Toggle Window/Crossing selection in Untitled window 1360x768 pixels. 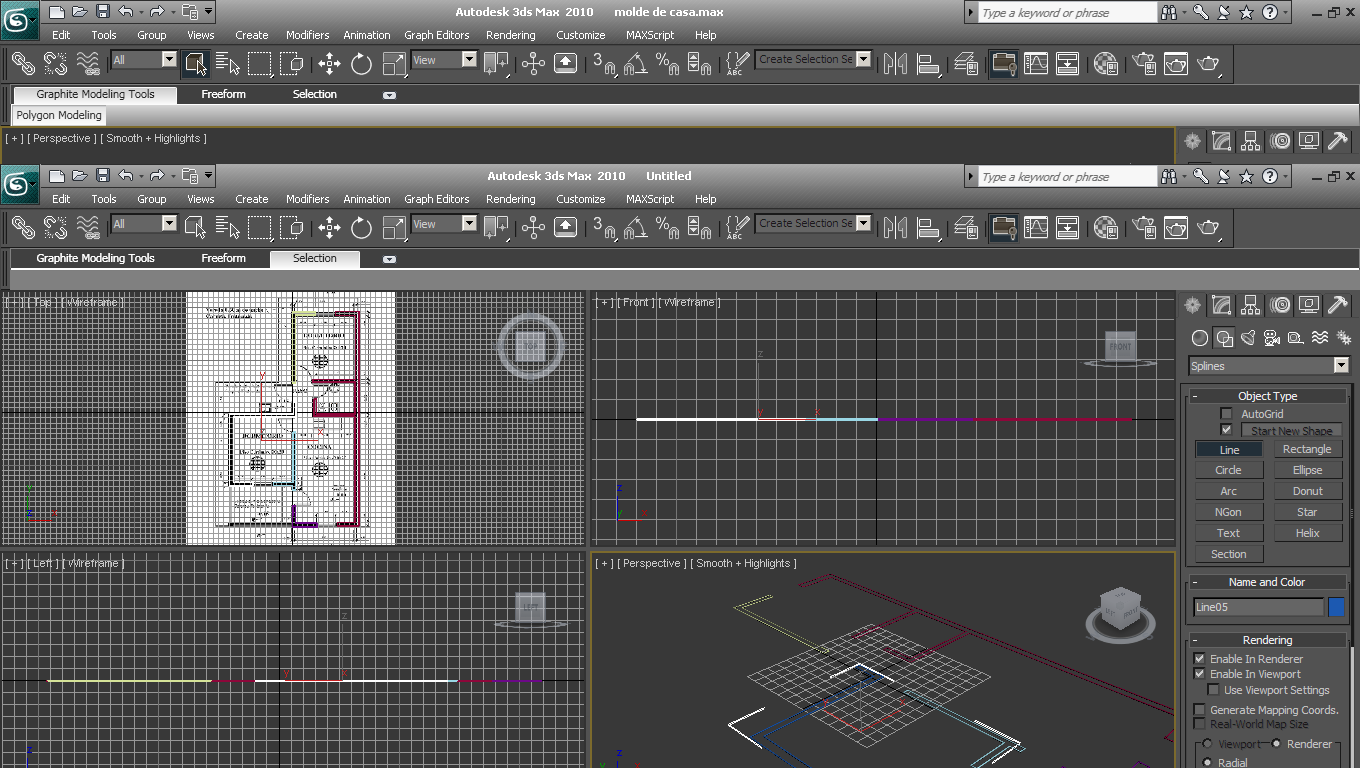tap(292, 228)
